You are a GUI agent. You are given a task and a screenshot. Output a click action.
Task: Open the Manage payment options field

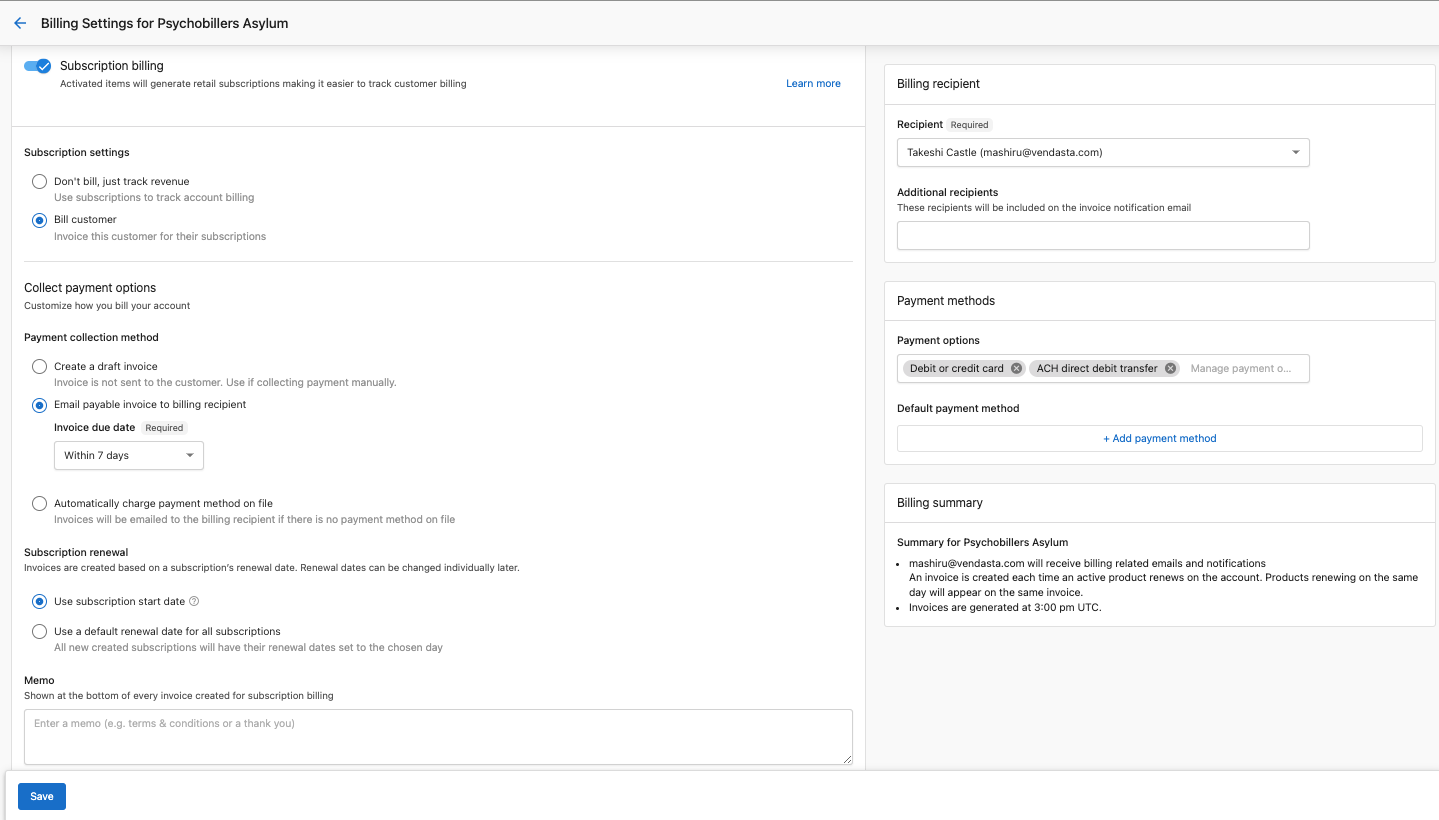pos(1240,368)
